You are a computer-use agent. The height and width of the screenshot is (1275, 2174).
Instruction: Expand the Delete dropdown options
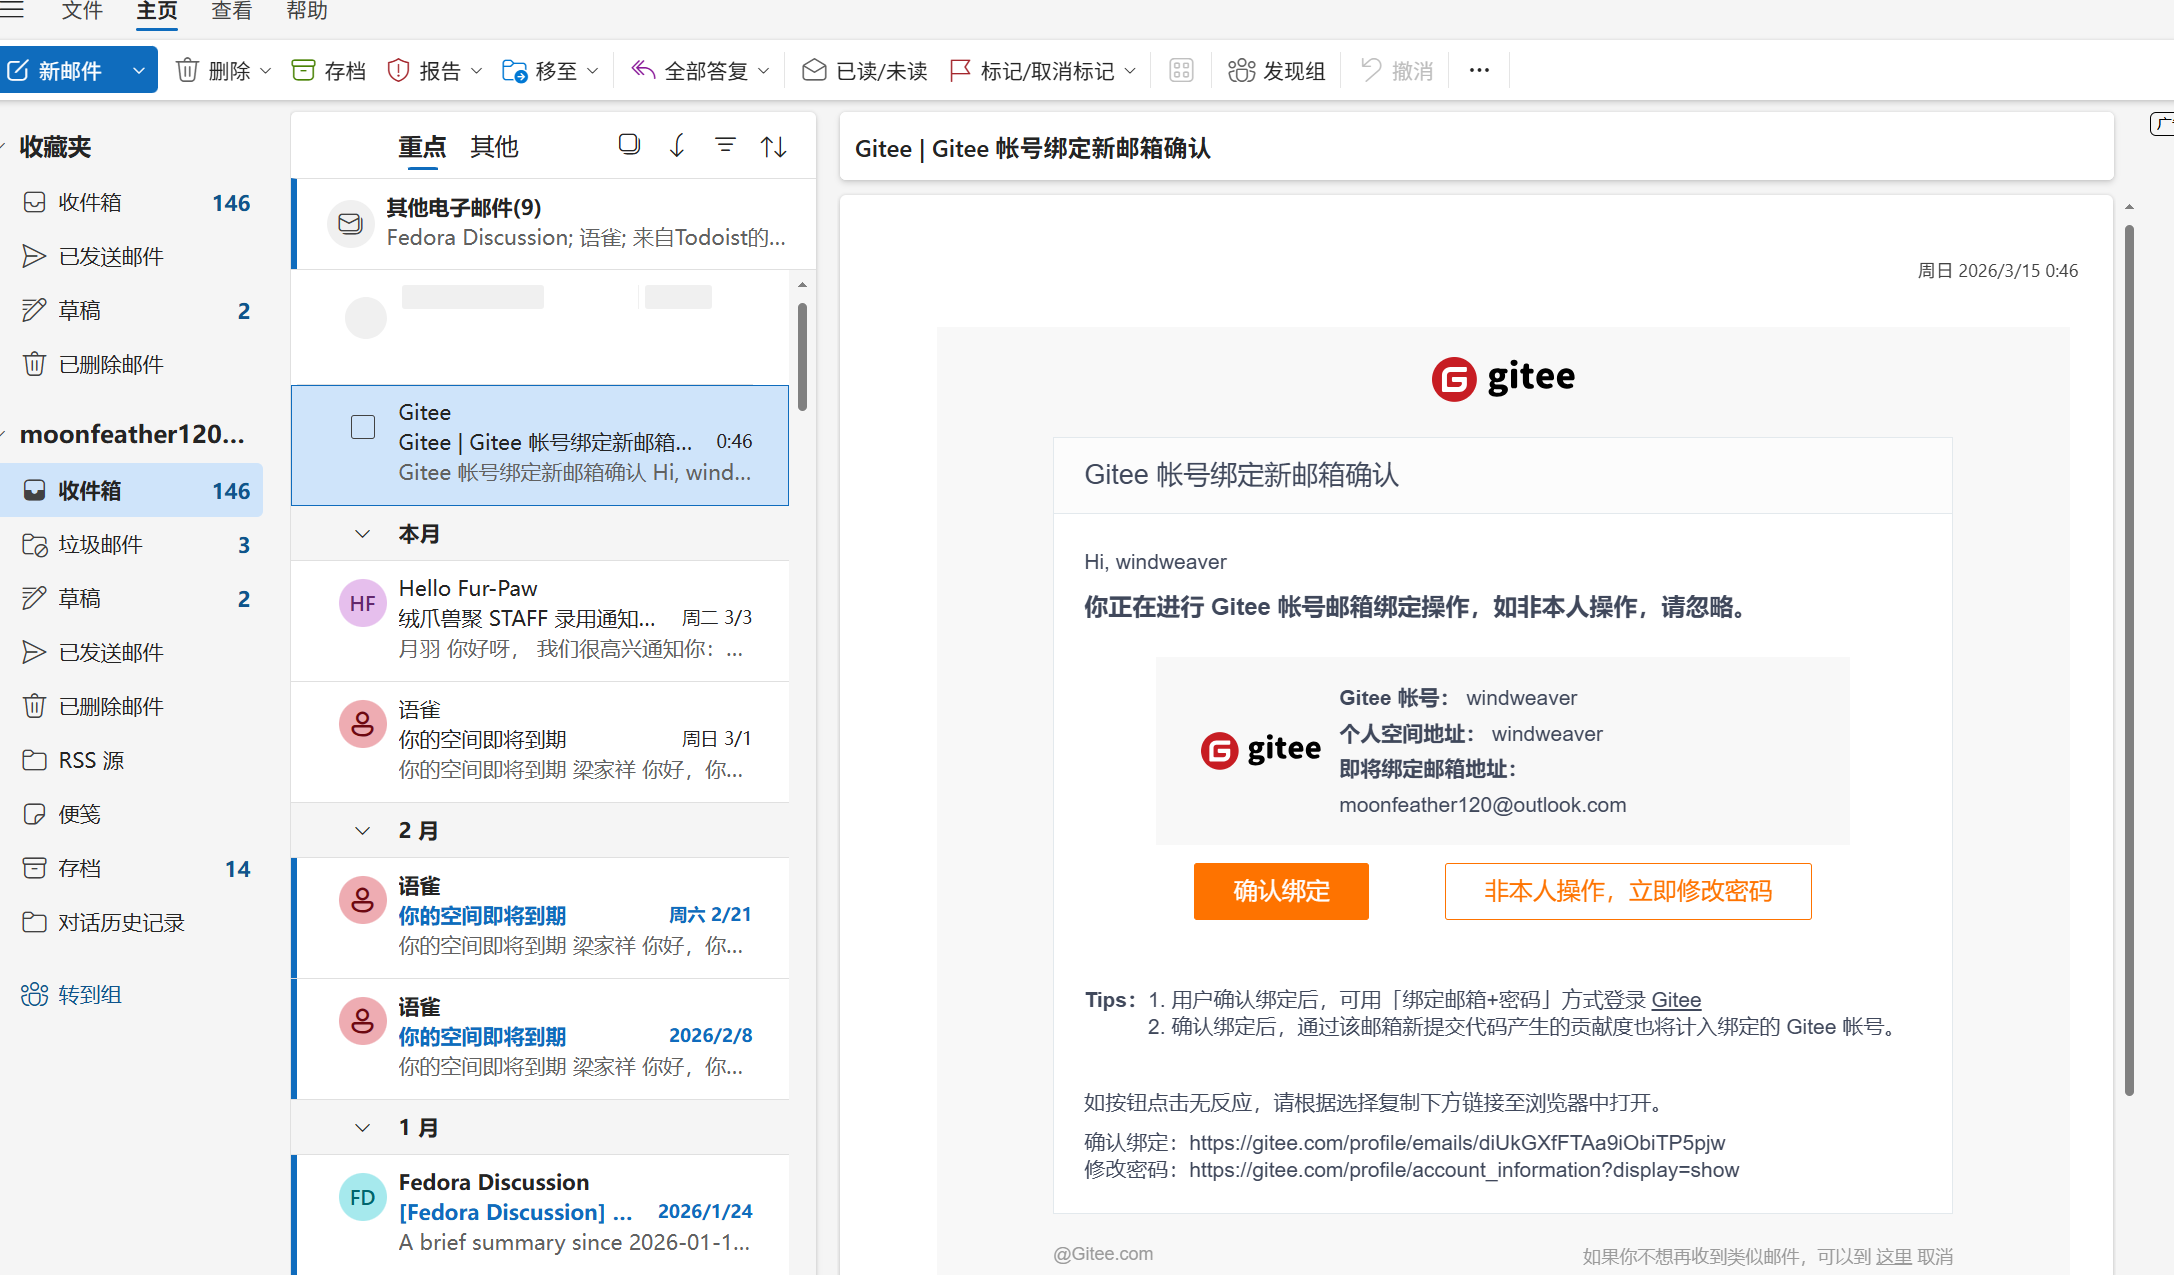pyautogui.click(x=265, y=71)
